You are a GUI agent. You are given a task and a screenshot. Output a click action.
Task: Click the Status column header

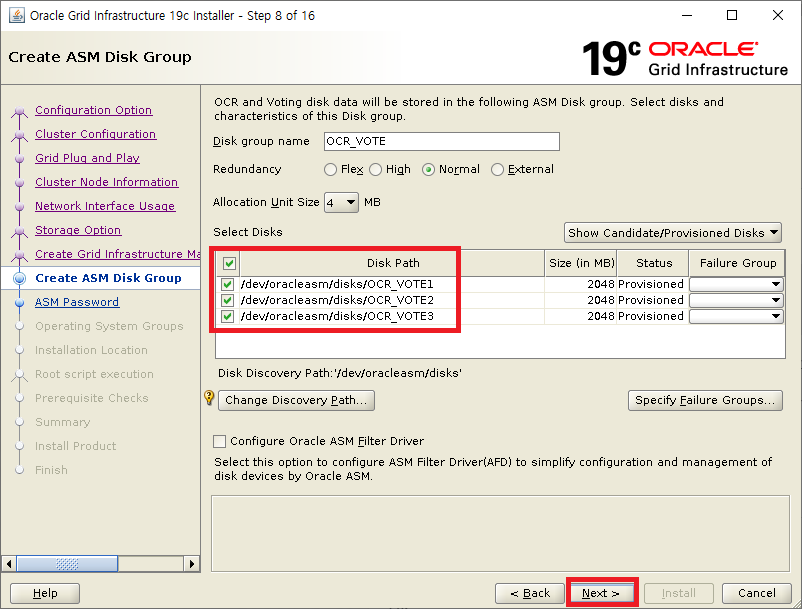653,263
